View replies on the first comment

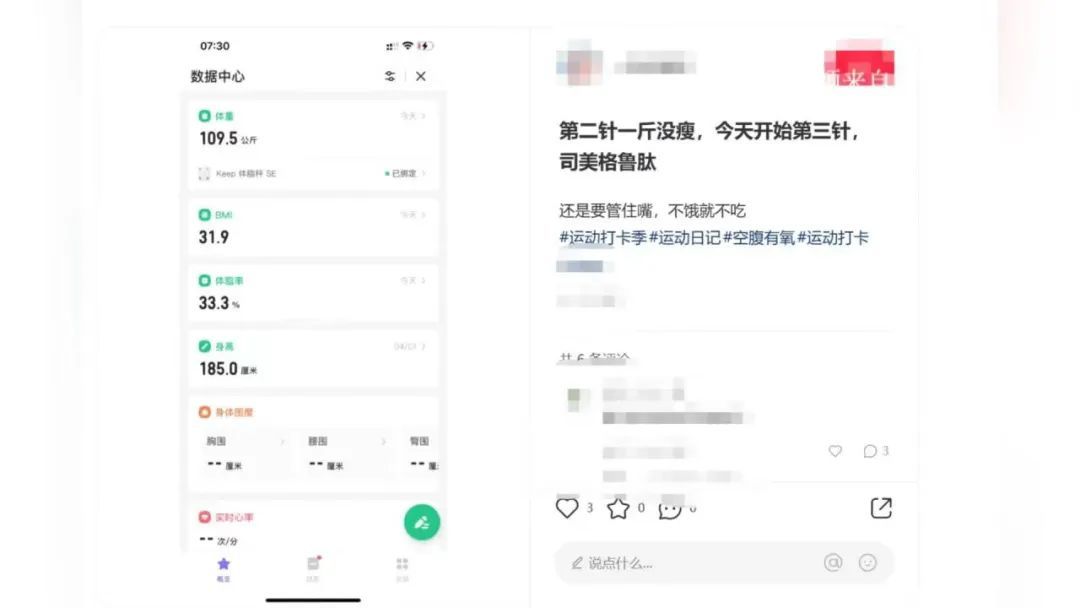point(875,451)
